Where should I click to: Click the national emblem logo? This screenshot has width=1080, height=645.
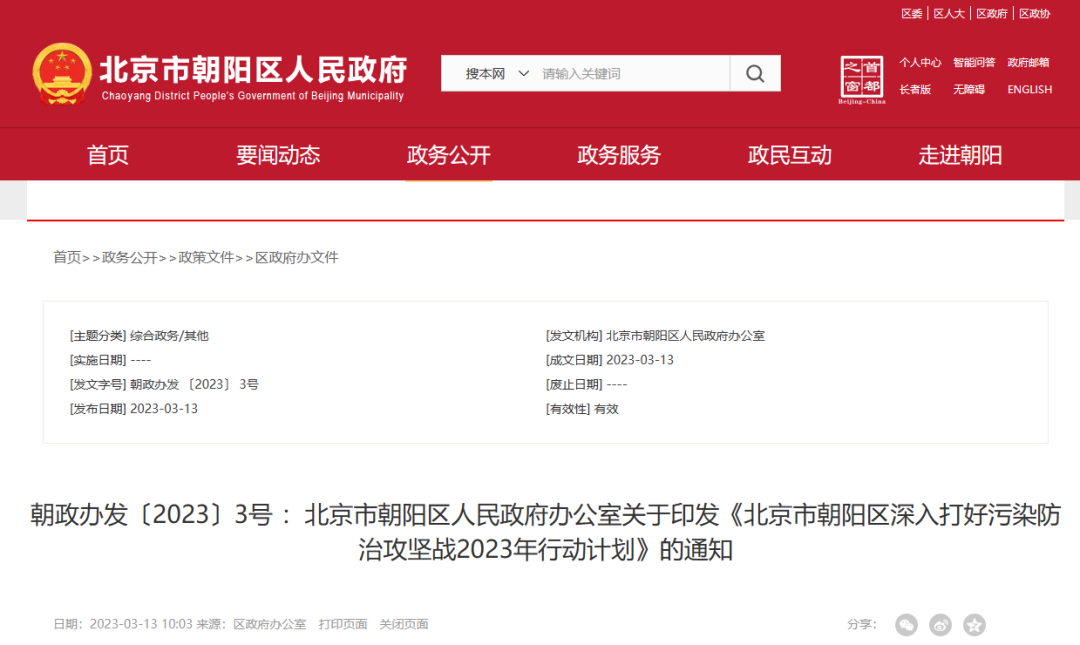(x=62, y=74)
